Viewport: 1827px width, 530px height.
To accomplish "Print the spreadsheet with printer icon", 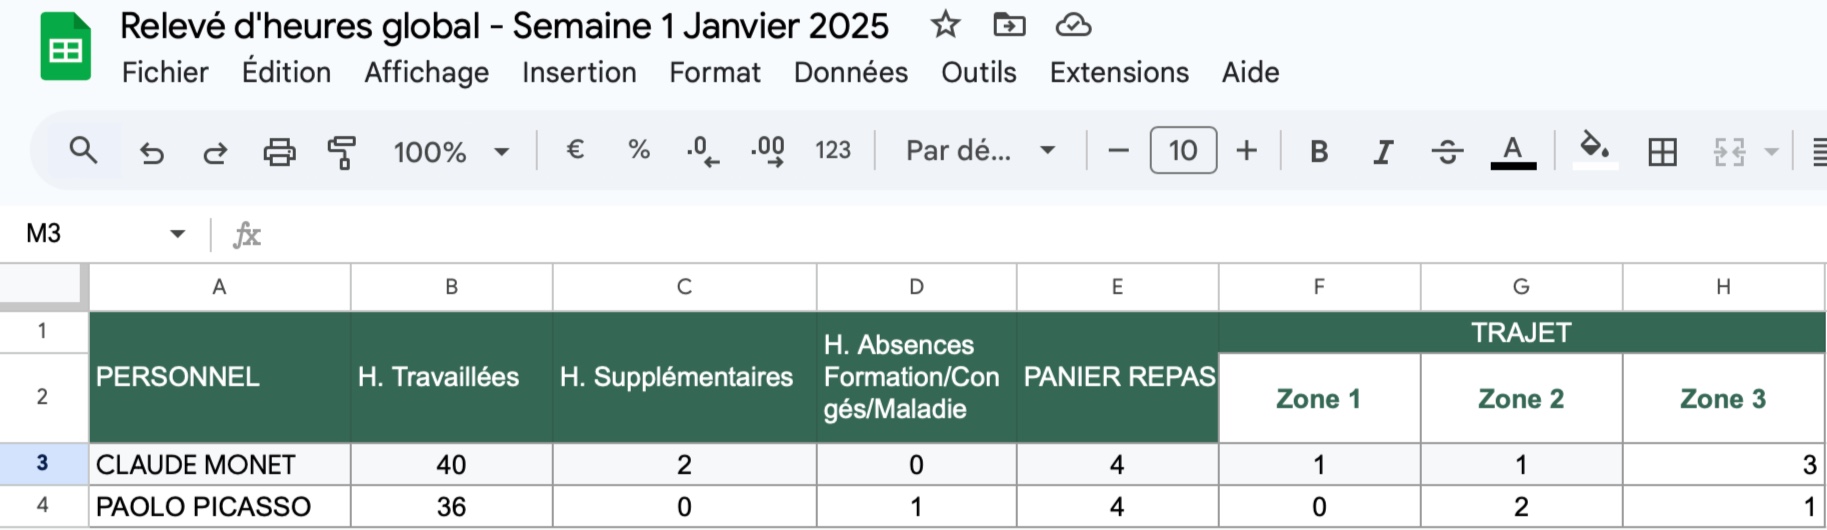I will (x=279, y=152).
